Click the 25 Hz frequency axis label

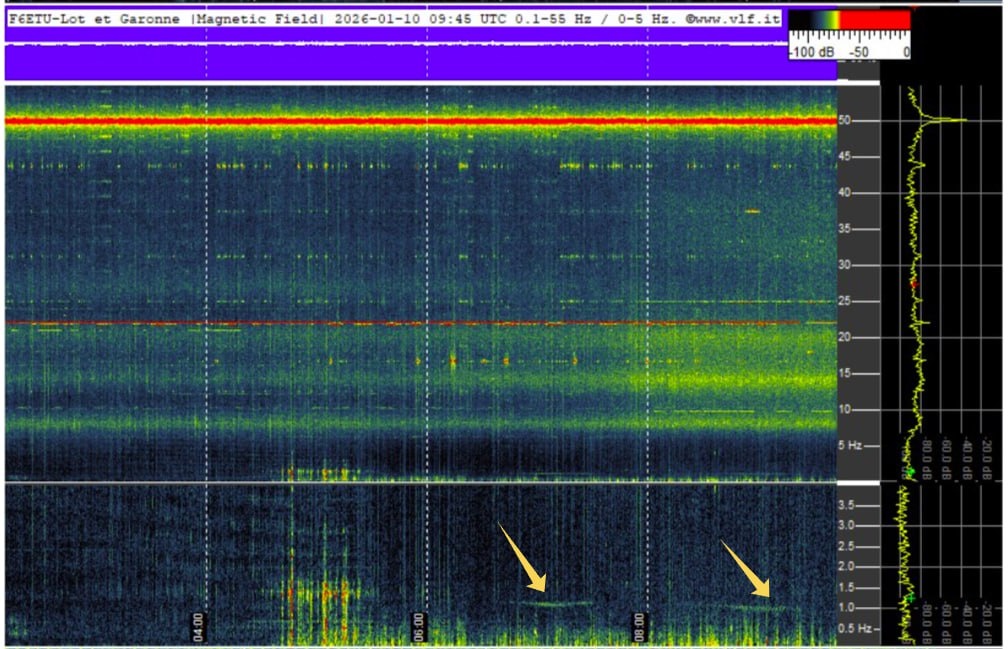[x=845, y=301]
